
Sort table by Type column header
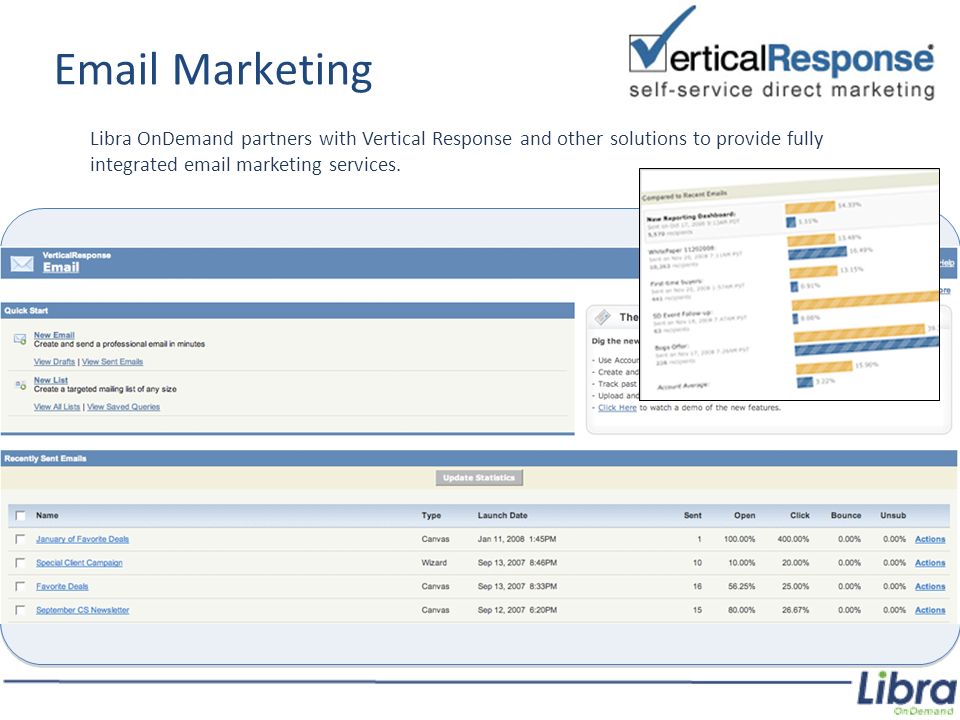(x=431, y=516)
